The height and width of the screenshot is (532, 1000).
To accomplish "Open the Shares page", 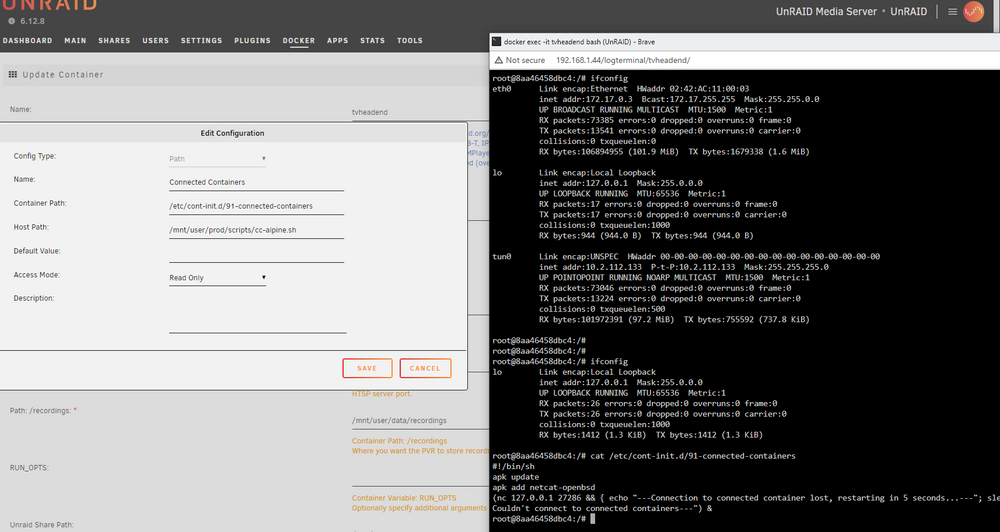I will pyautogui.click(x=114, y=40).
